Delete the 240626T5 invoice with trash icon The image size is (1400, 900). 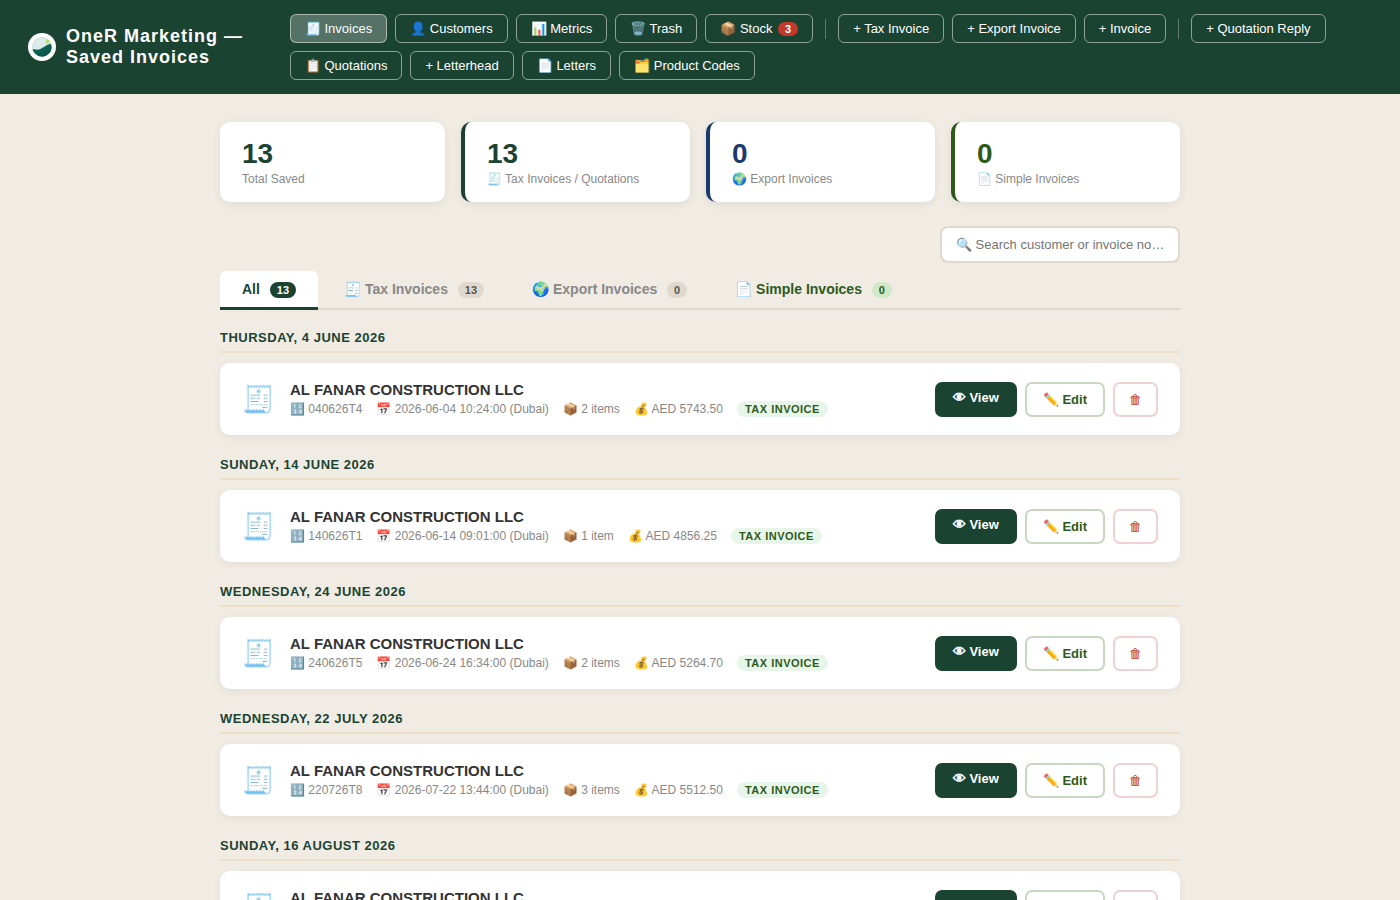(1135, 654)
